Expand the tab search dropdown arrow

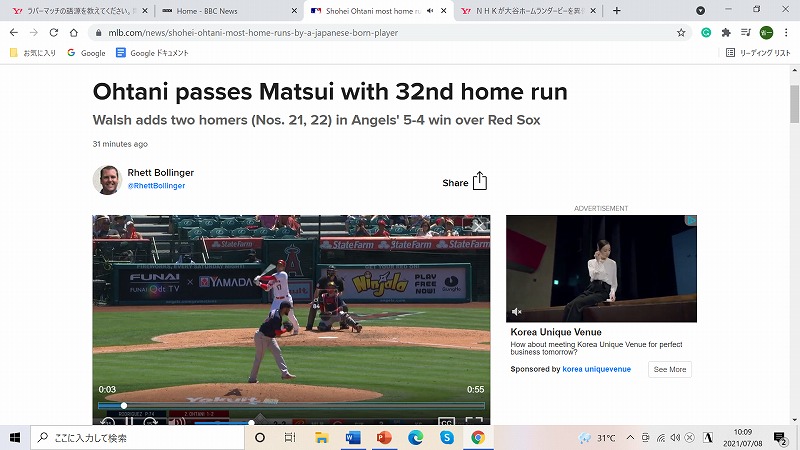tap(701, 11)
